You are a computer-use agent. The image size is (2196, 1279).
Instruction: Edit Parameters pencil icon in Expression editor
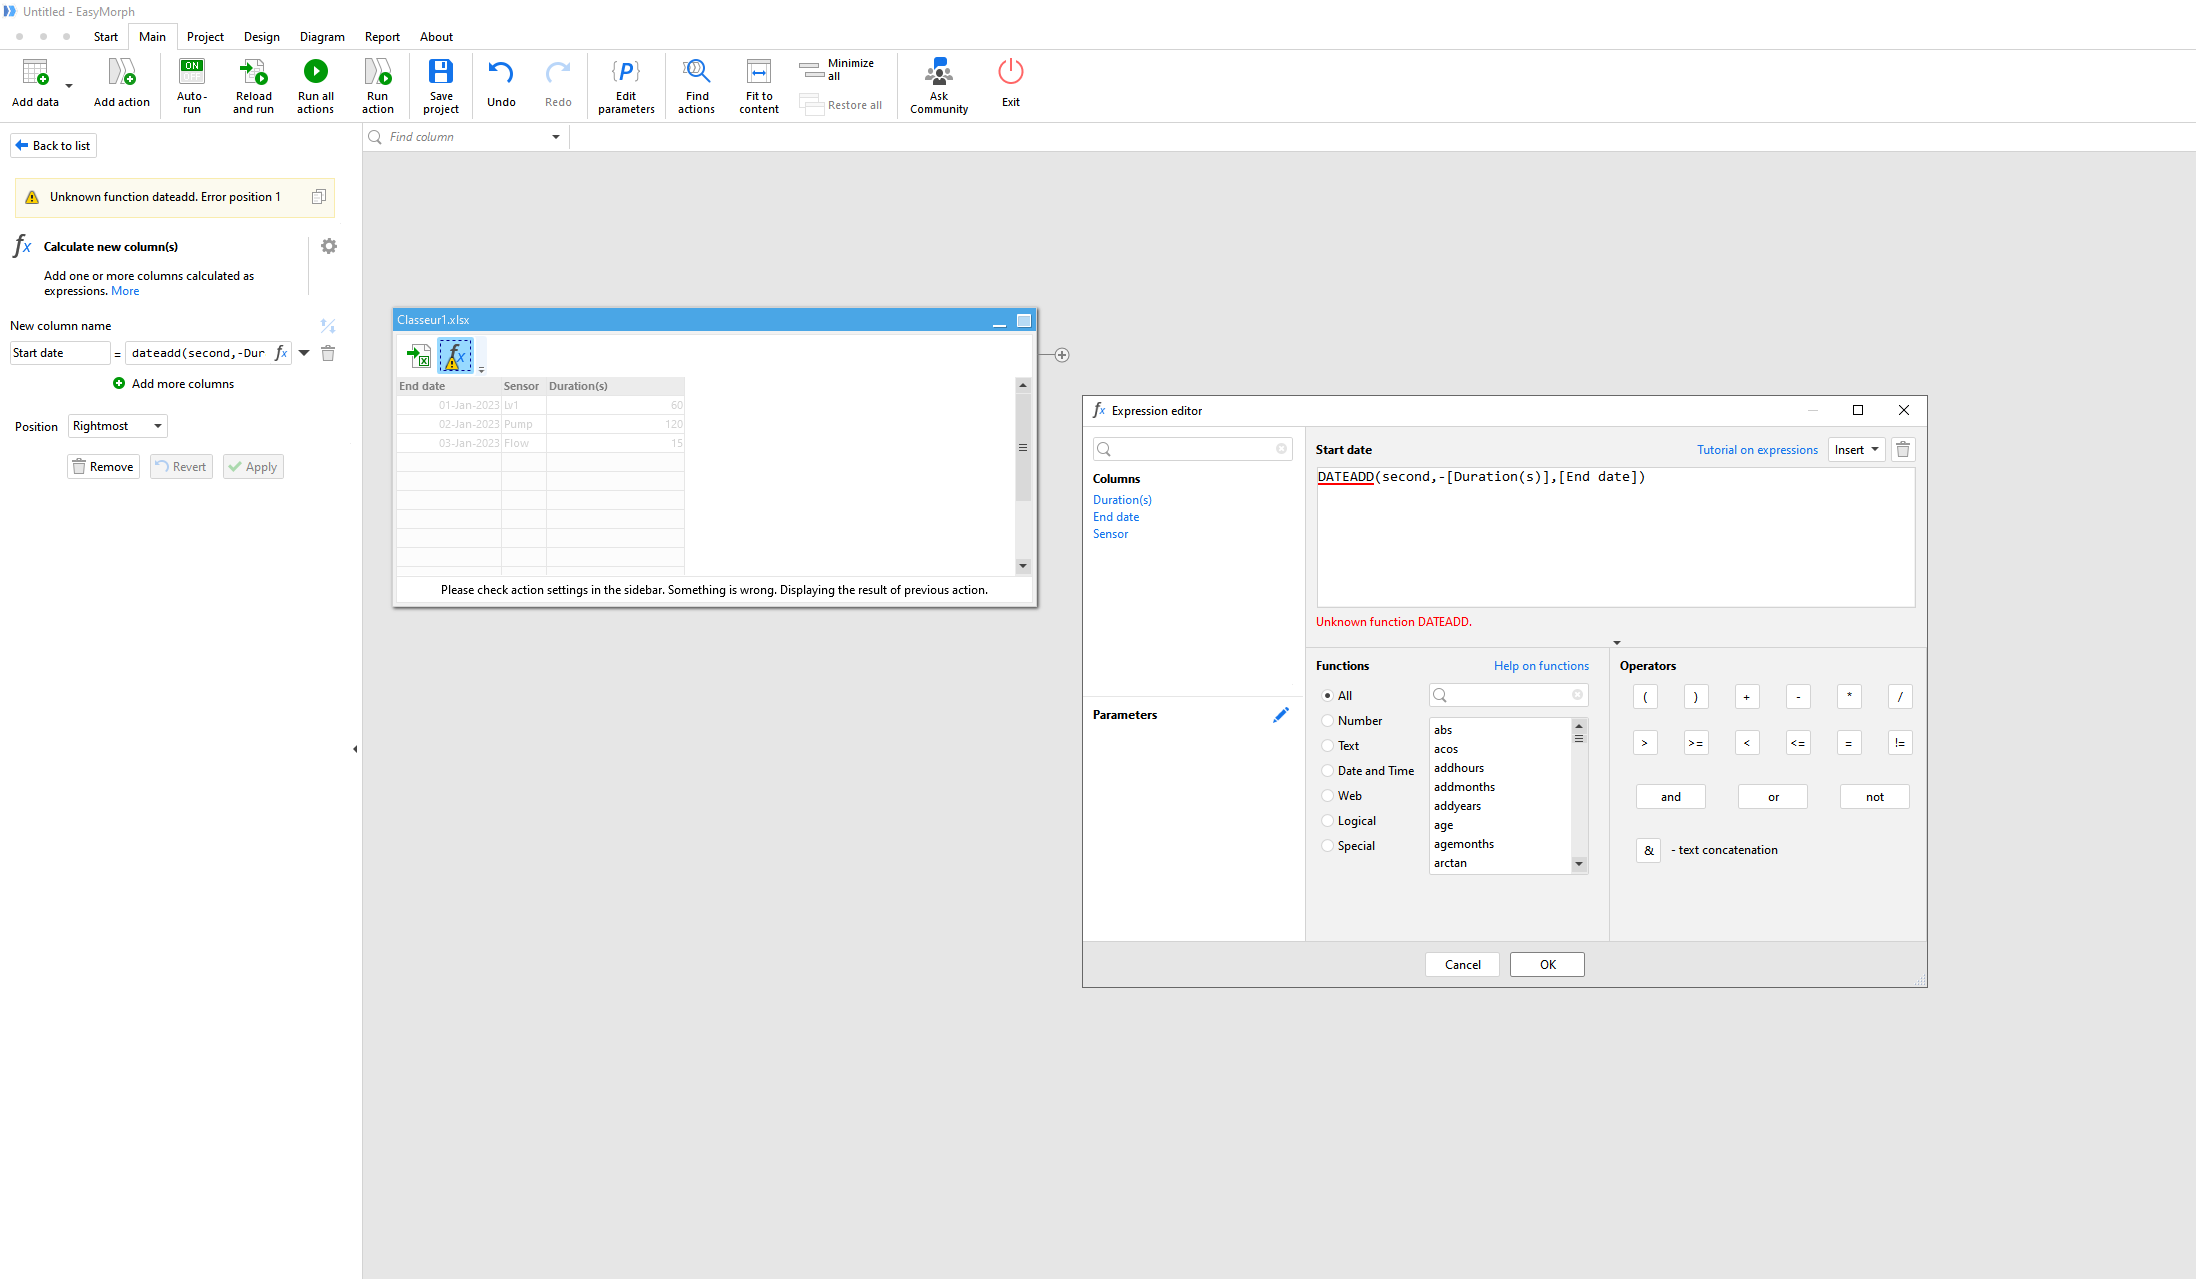tap(1280, 715)
